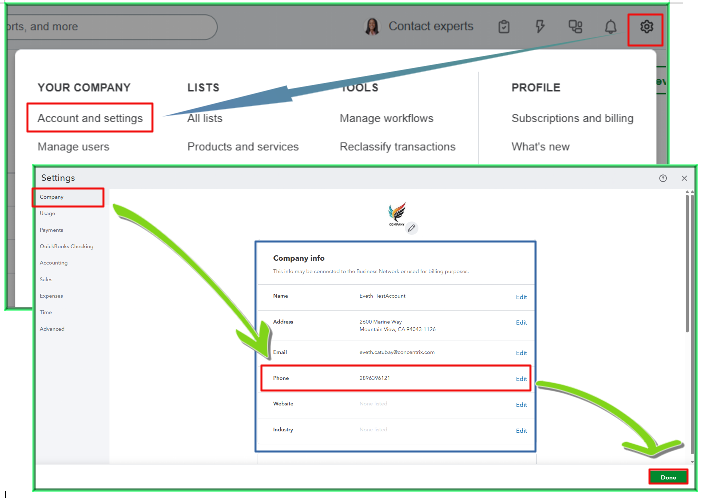The height and width of the screenshot is (498, 701).
Task: Click the scrollbar down arrow in Settings
Action: (692, 461)
